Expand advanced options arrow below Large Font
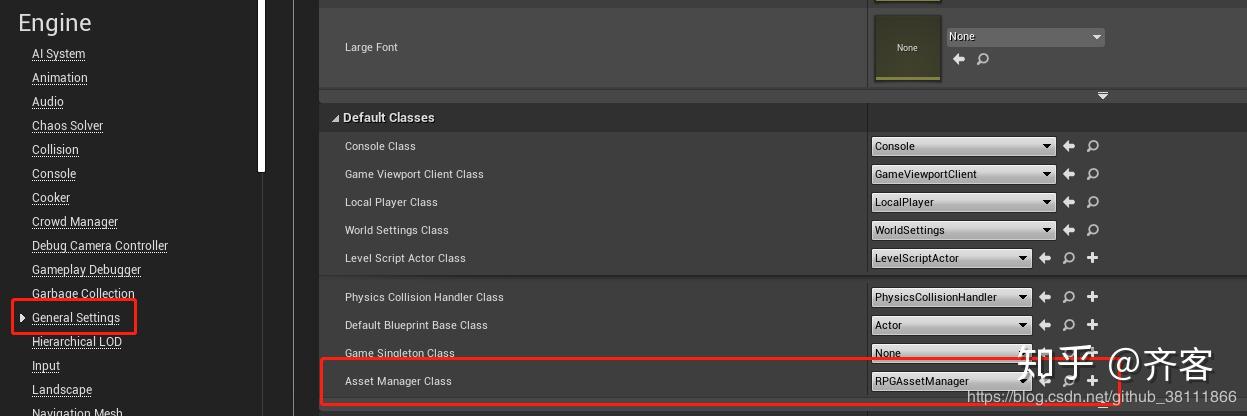The height and width of the screenshot is (416, 1247). 1103,96
